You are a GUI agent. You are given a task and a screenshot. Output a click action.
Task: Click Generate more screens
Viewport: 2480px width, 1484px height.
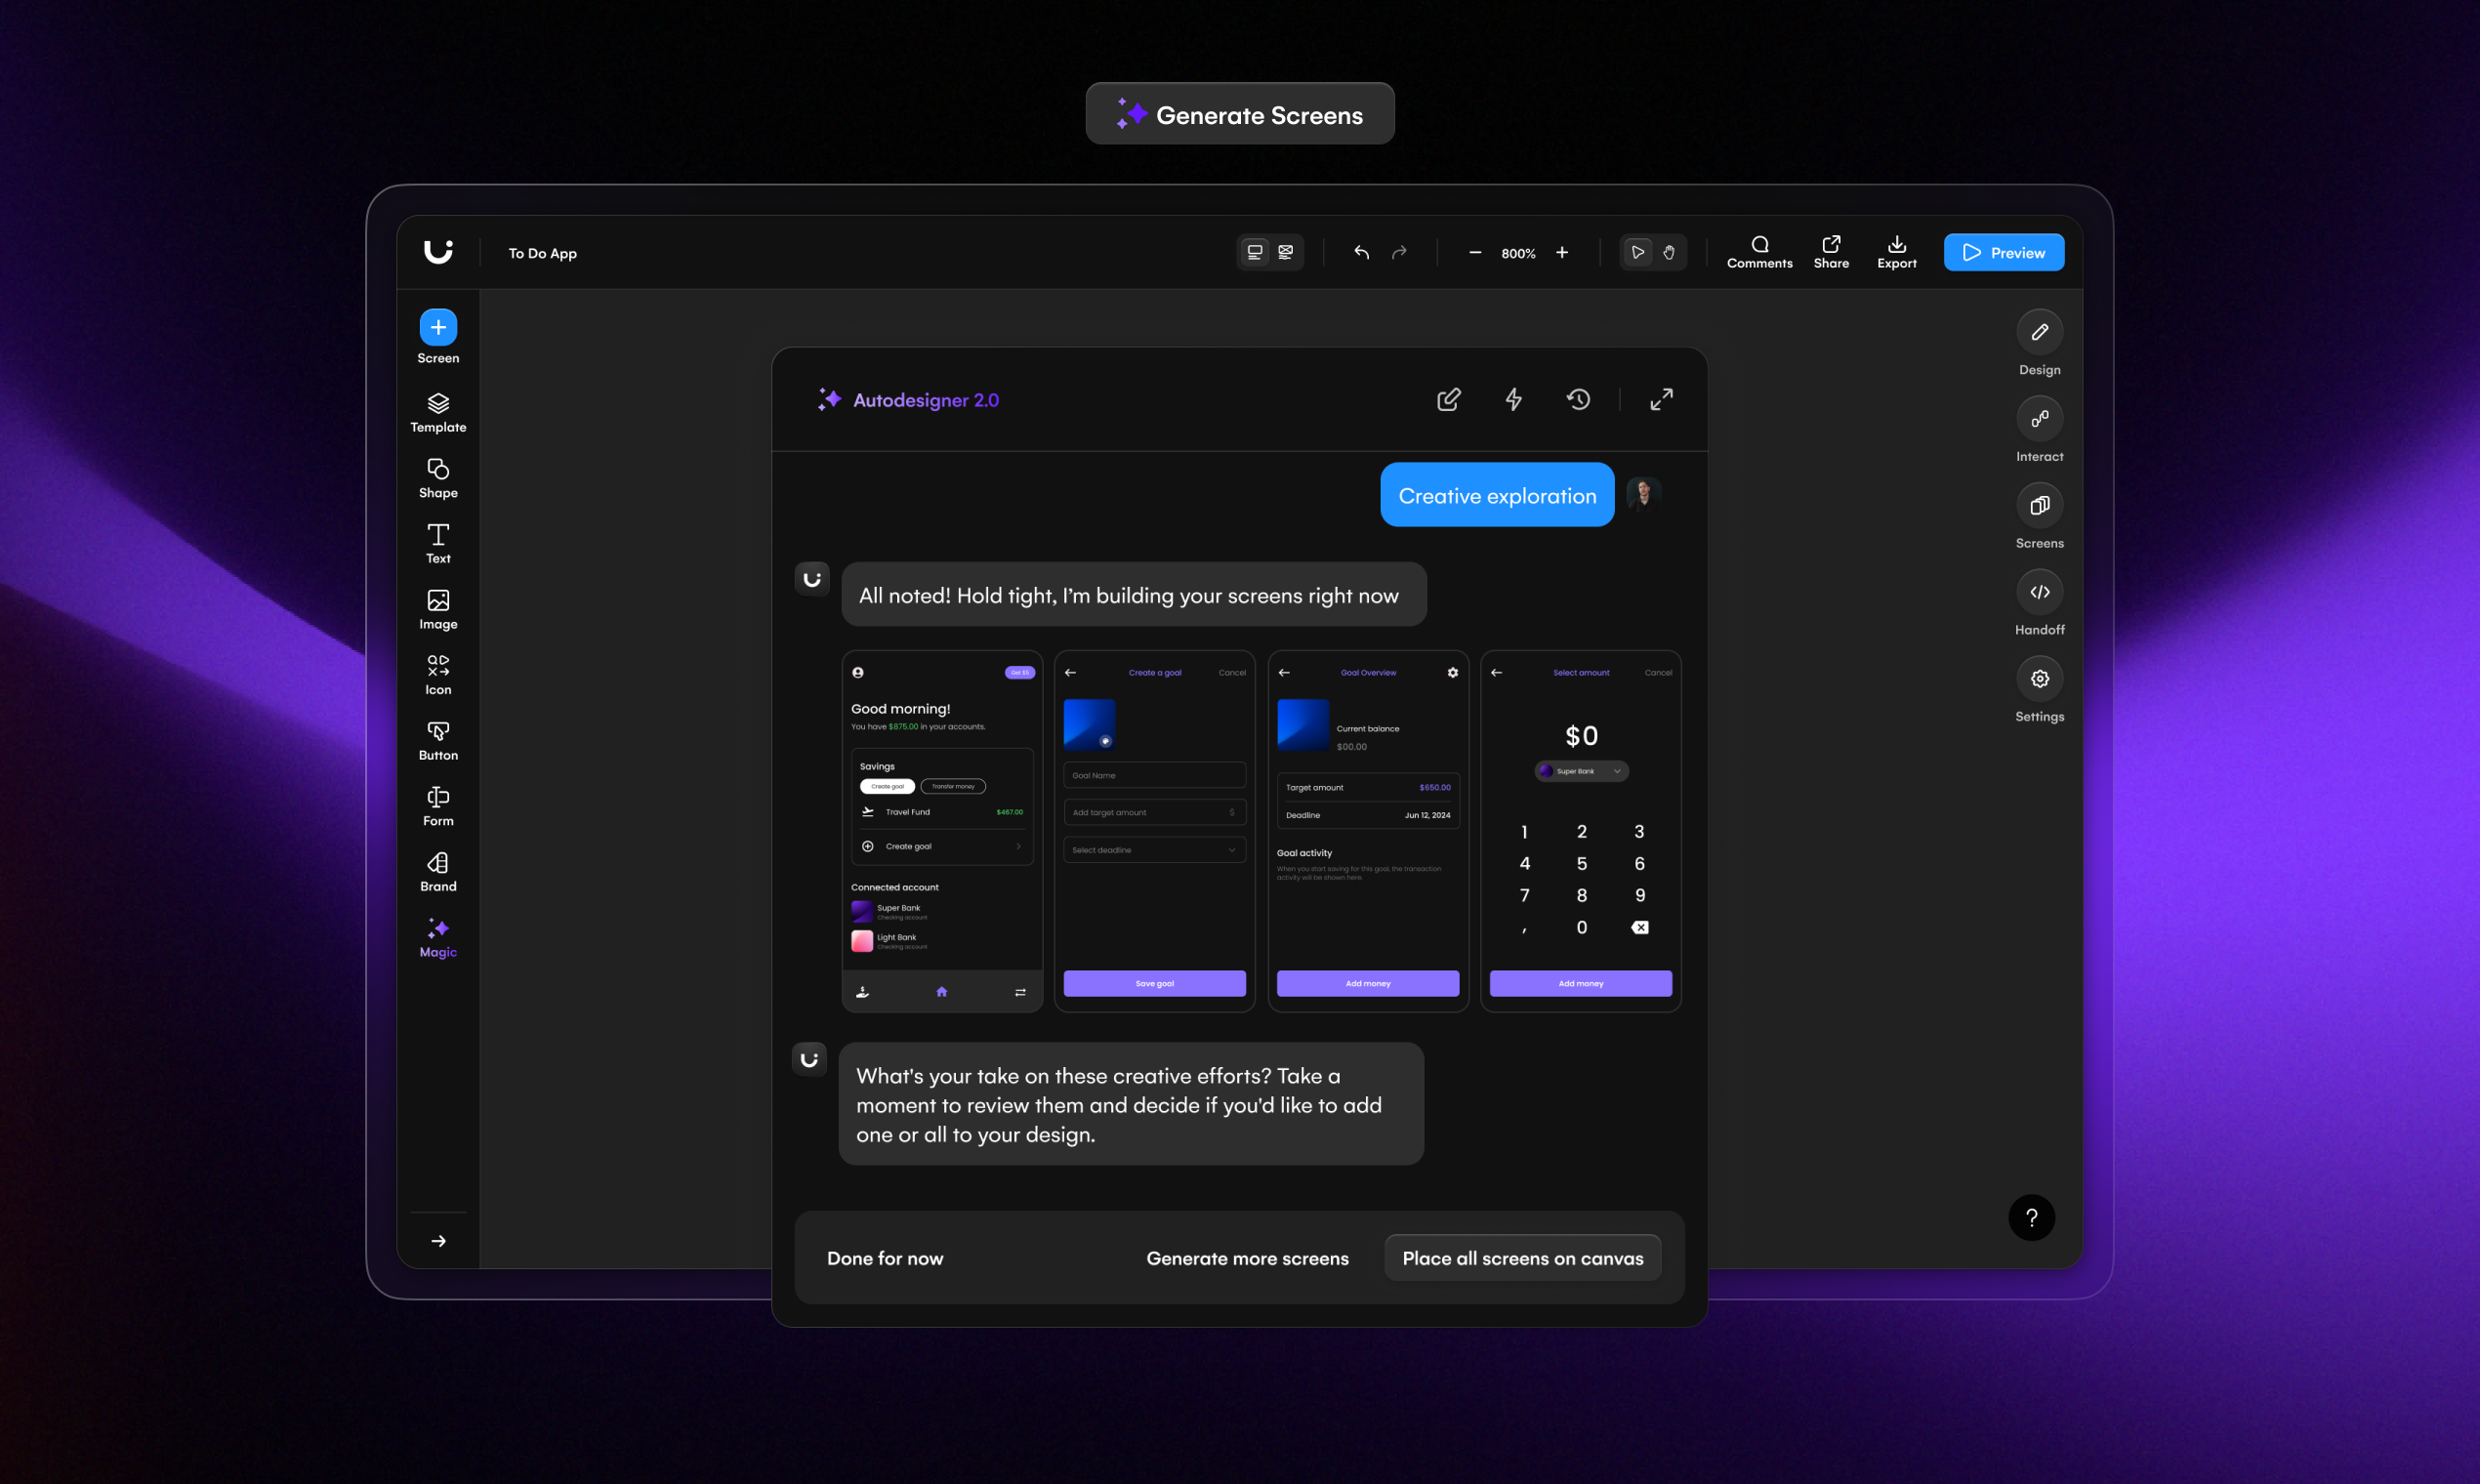coord(1247,1258)
